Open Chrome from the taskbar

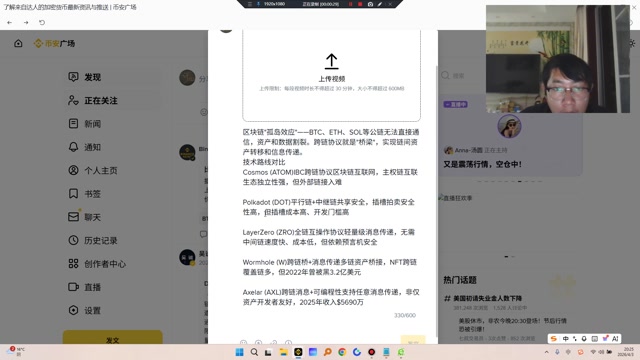342,352
